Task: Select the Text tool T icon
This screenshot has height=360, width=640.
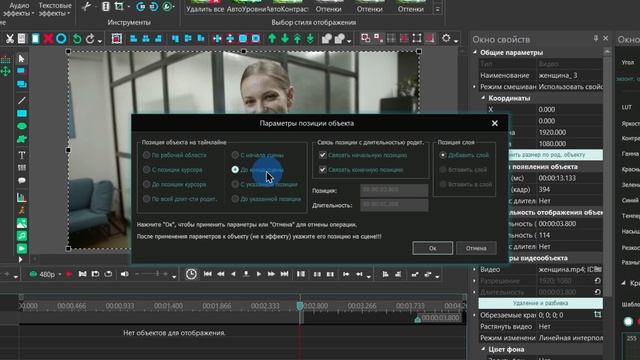Action: click(x=22, y=155)
